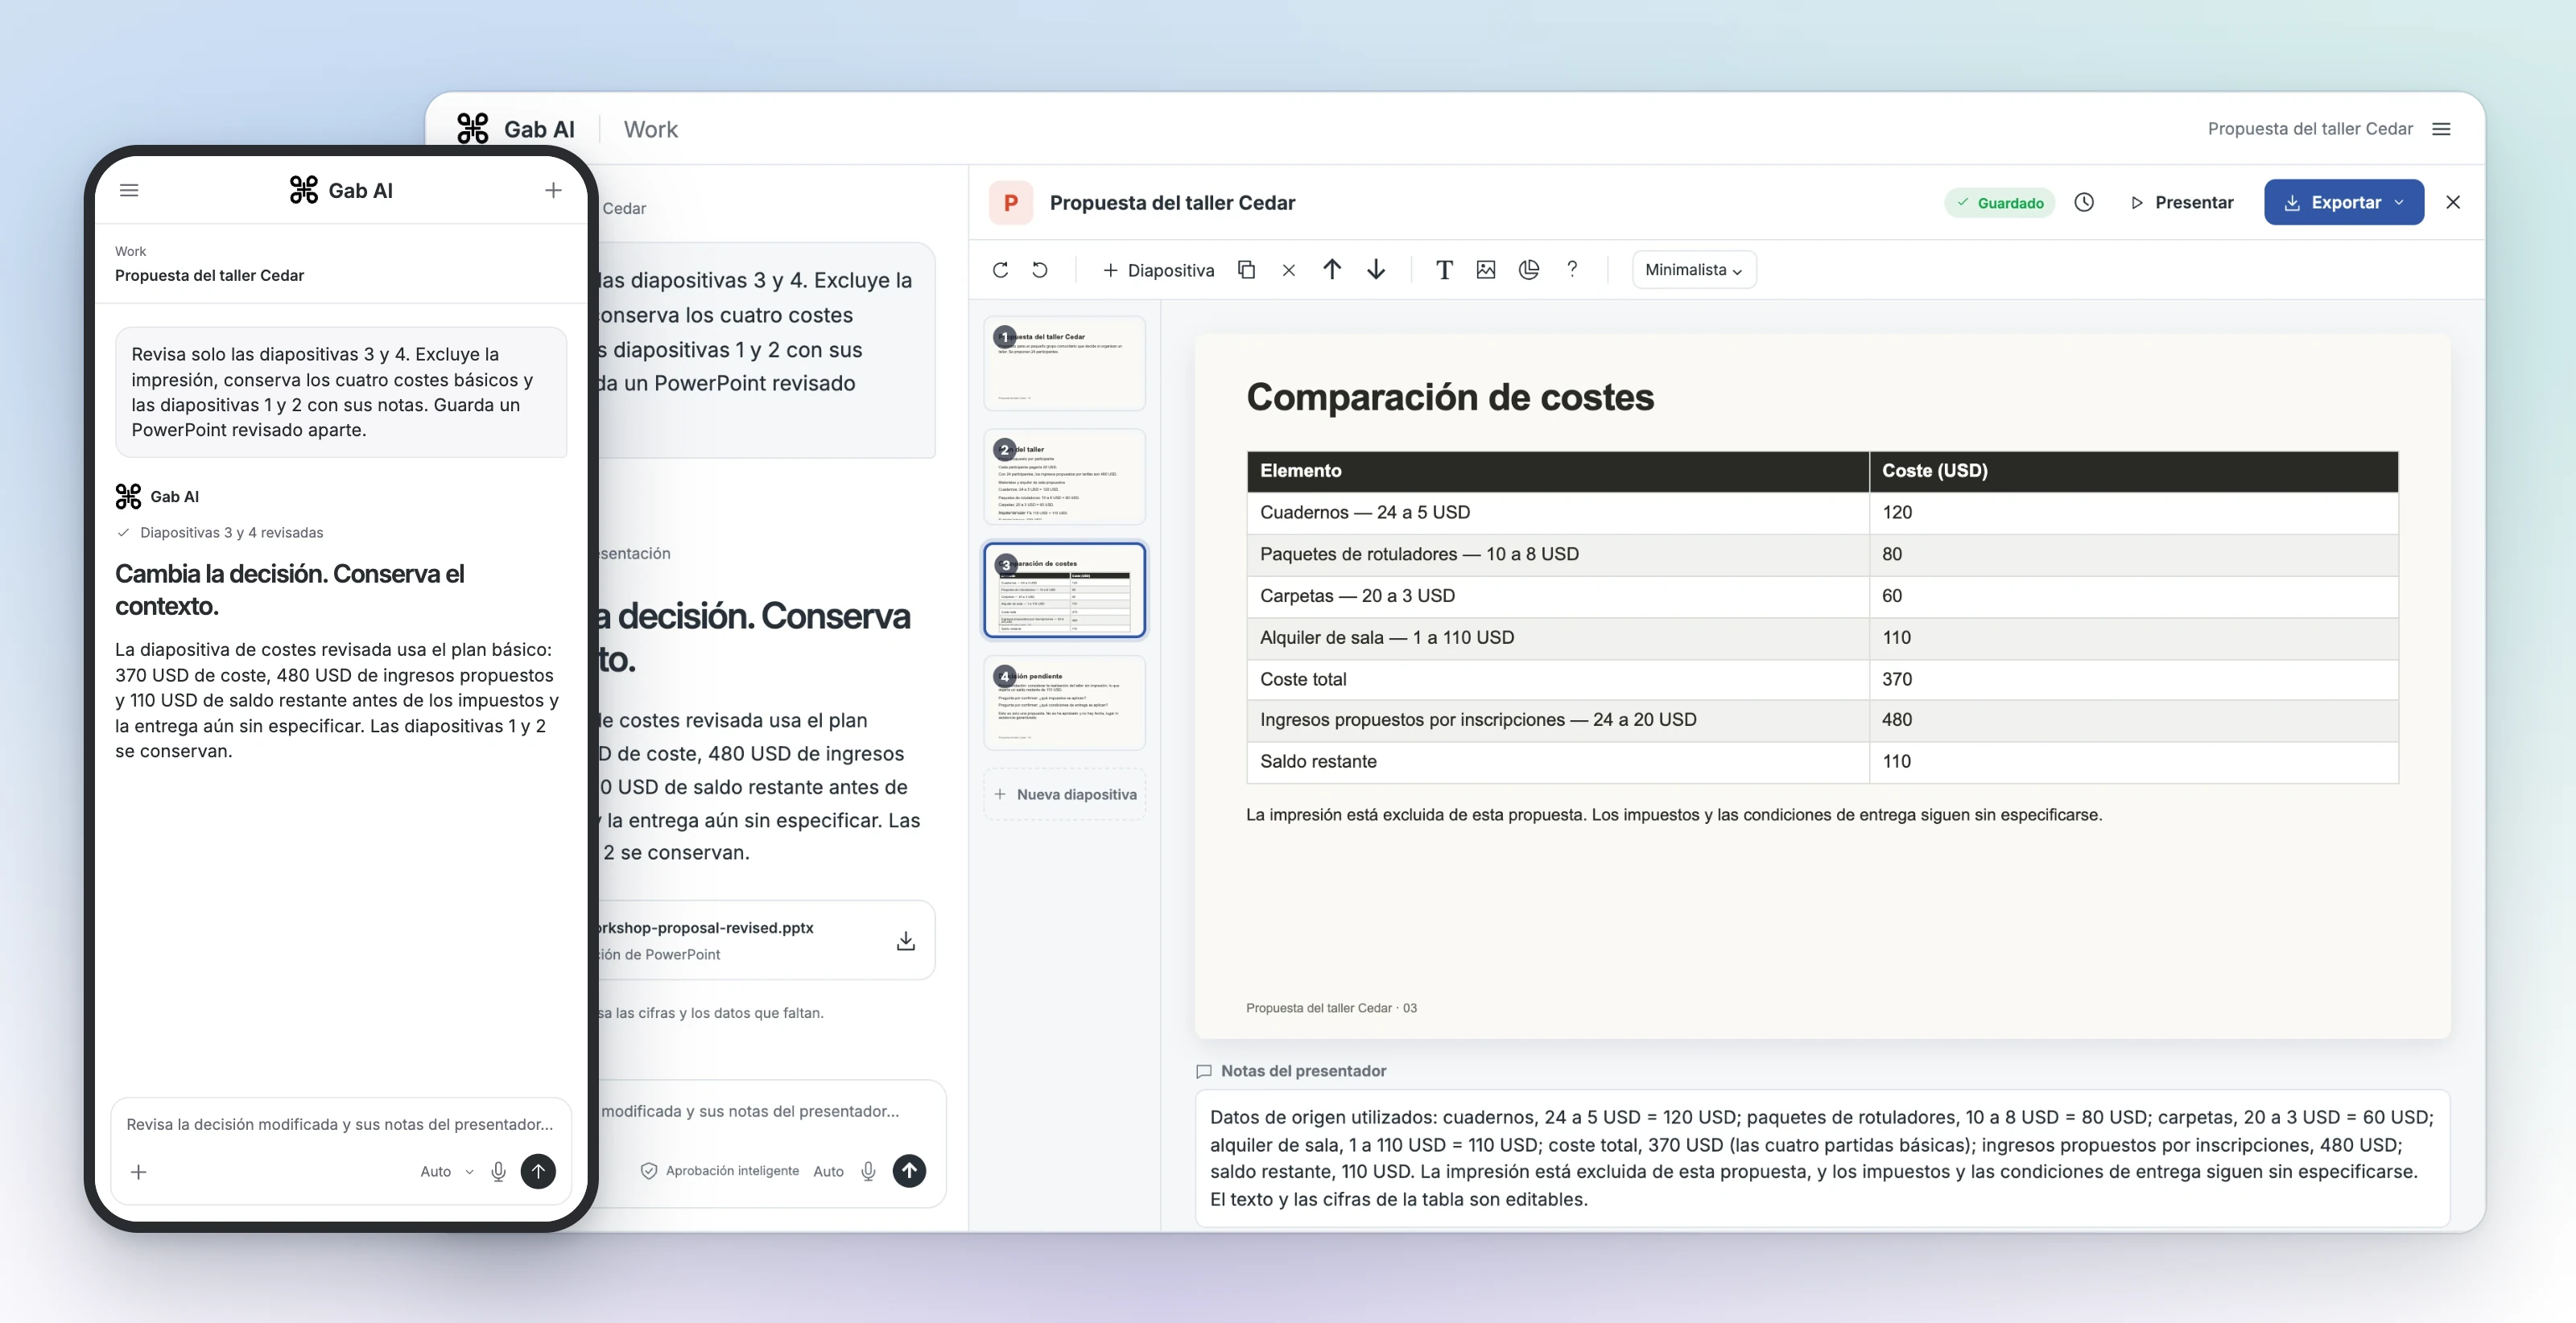Screen dimensions: 2576x1323
Task: Open the top-right hamburger menu of the desktop window
Action: point(2441,129)
